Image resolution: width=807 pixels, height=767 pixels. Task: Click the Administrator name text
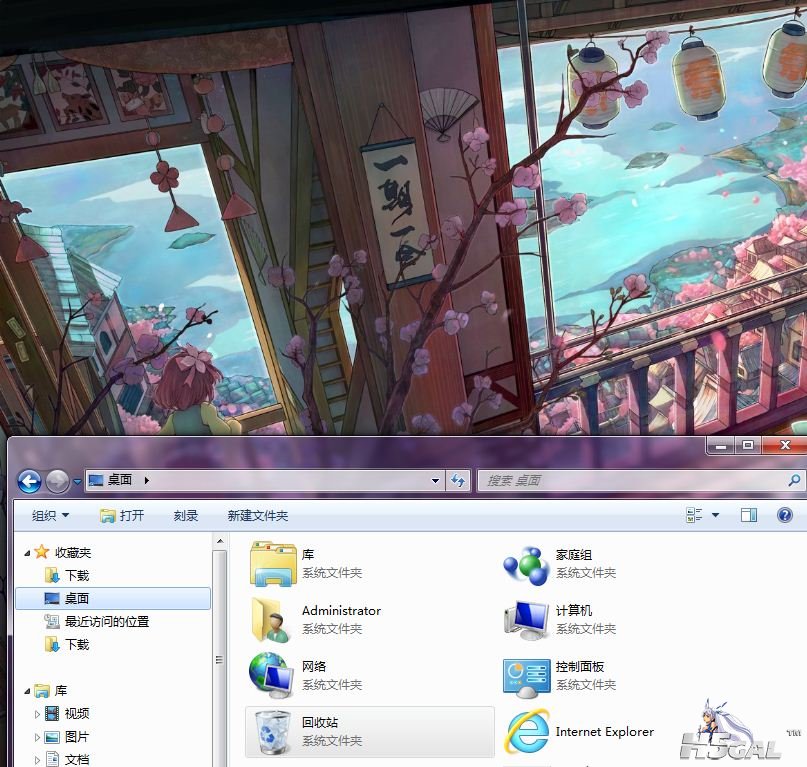pyautogui.click(x=341, y=611)
